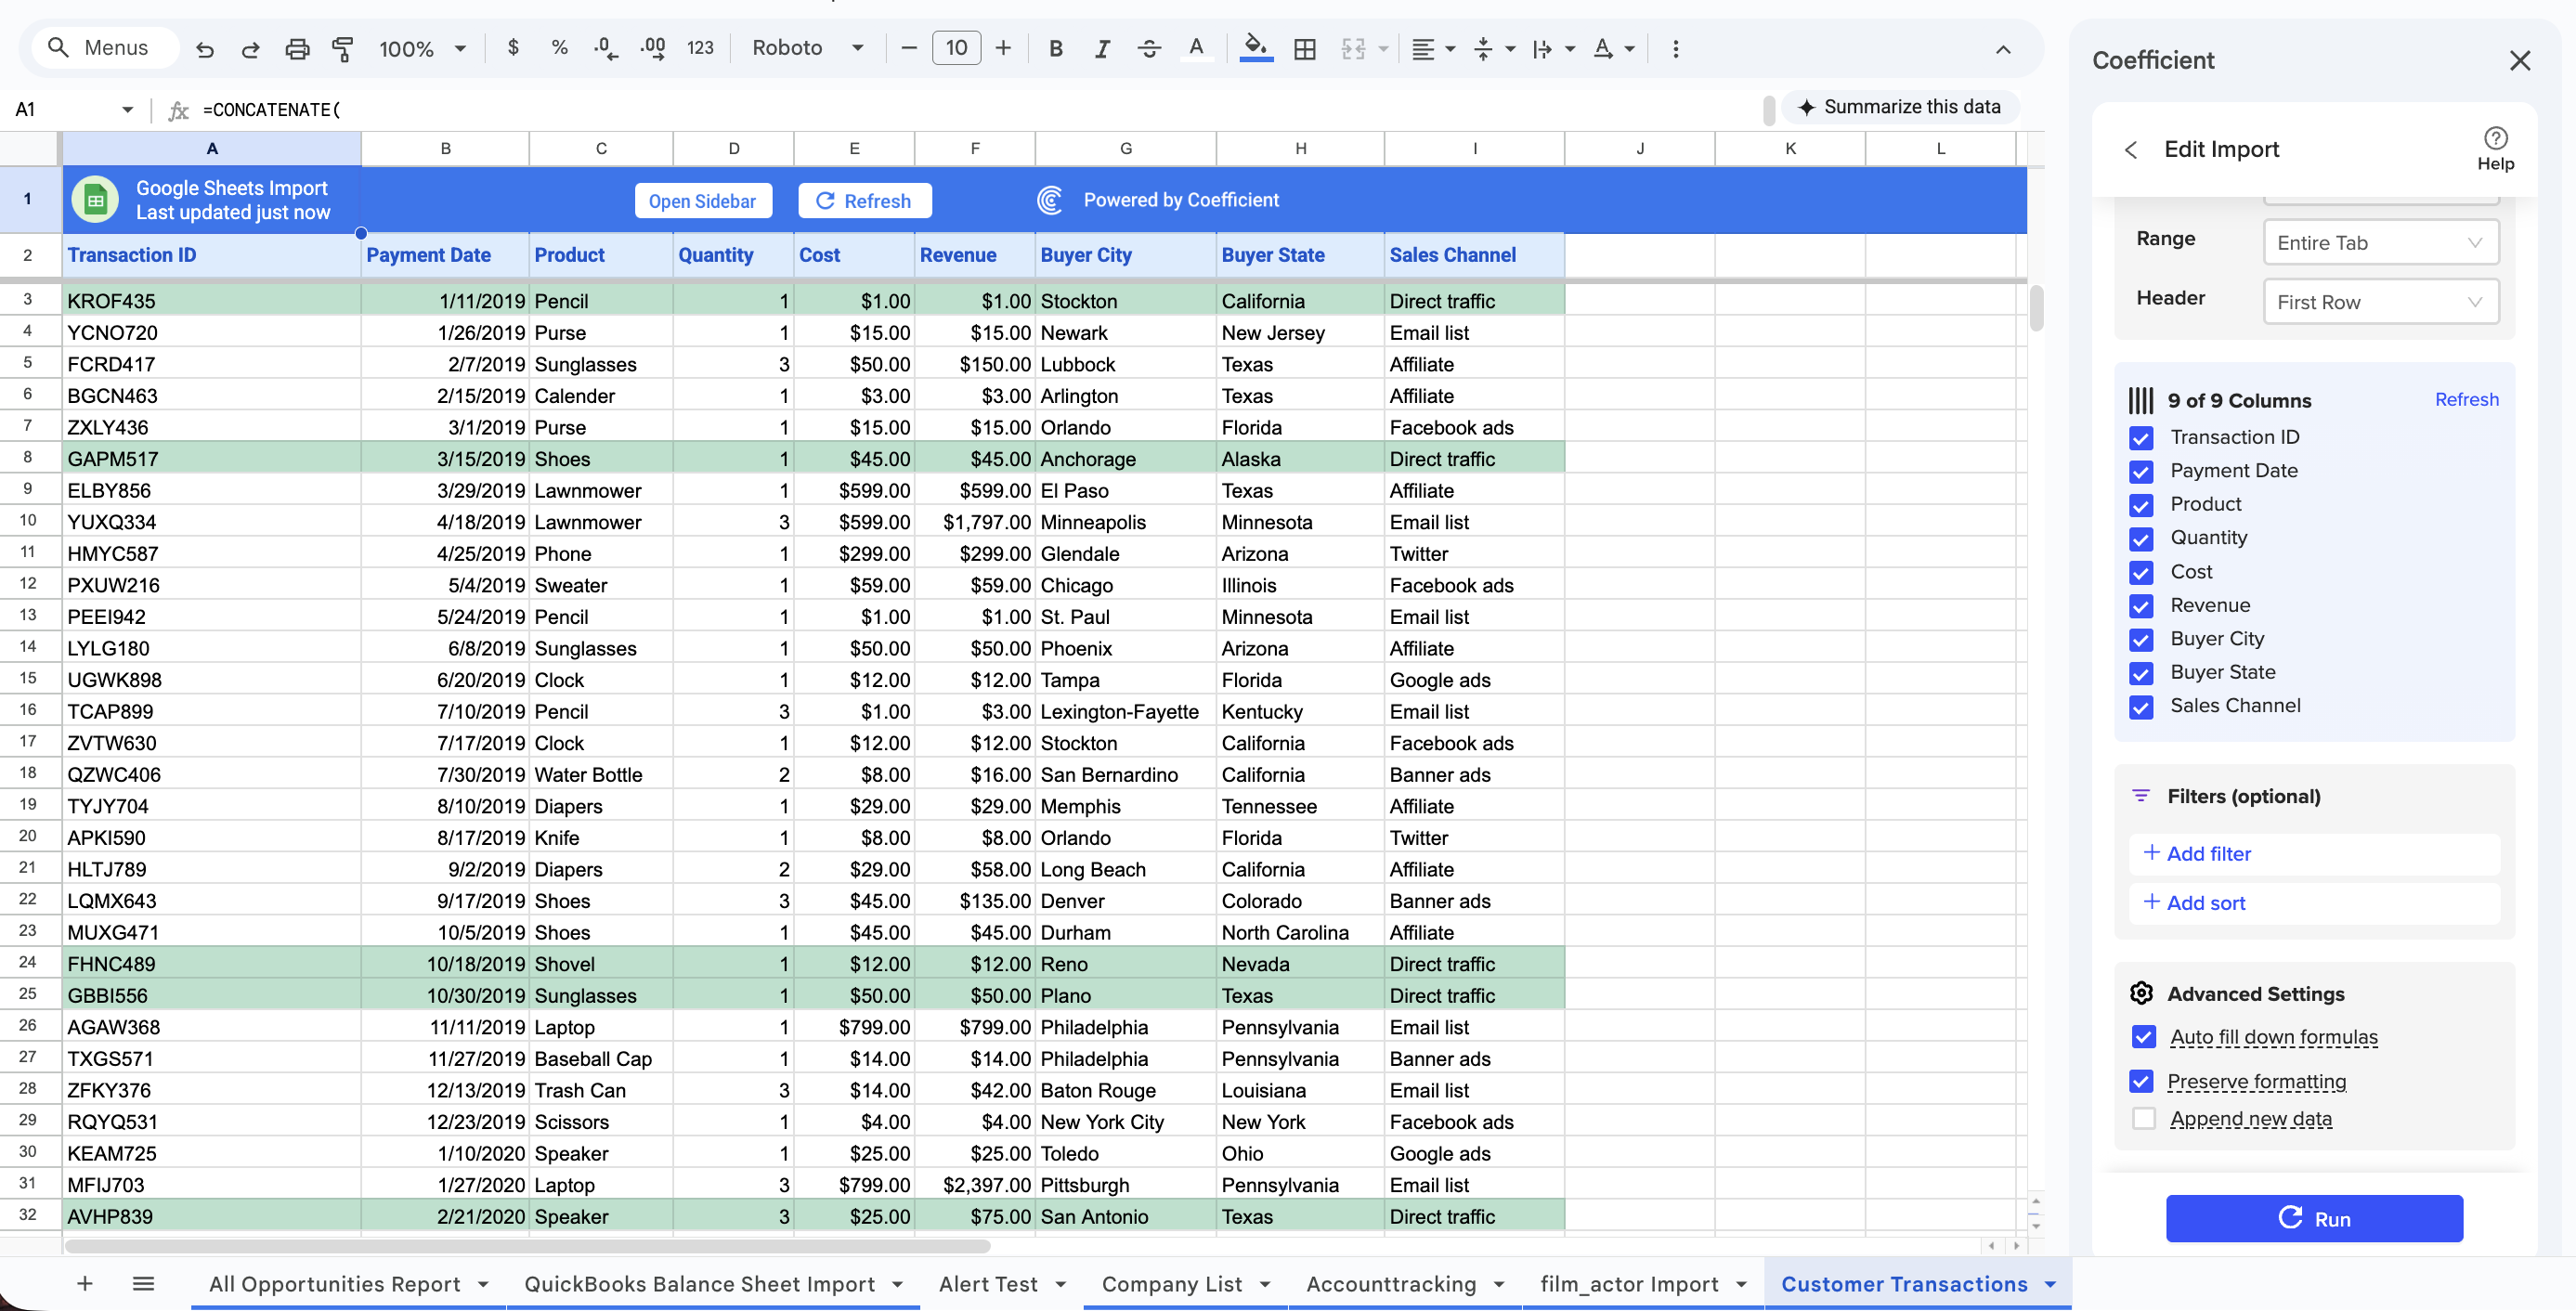Select the paint format tool
The image size is (2576, 1311).
[342, 48]
